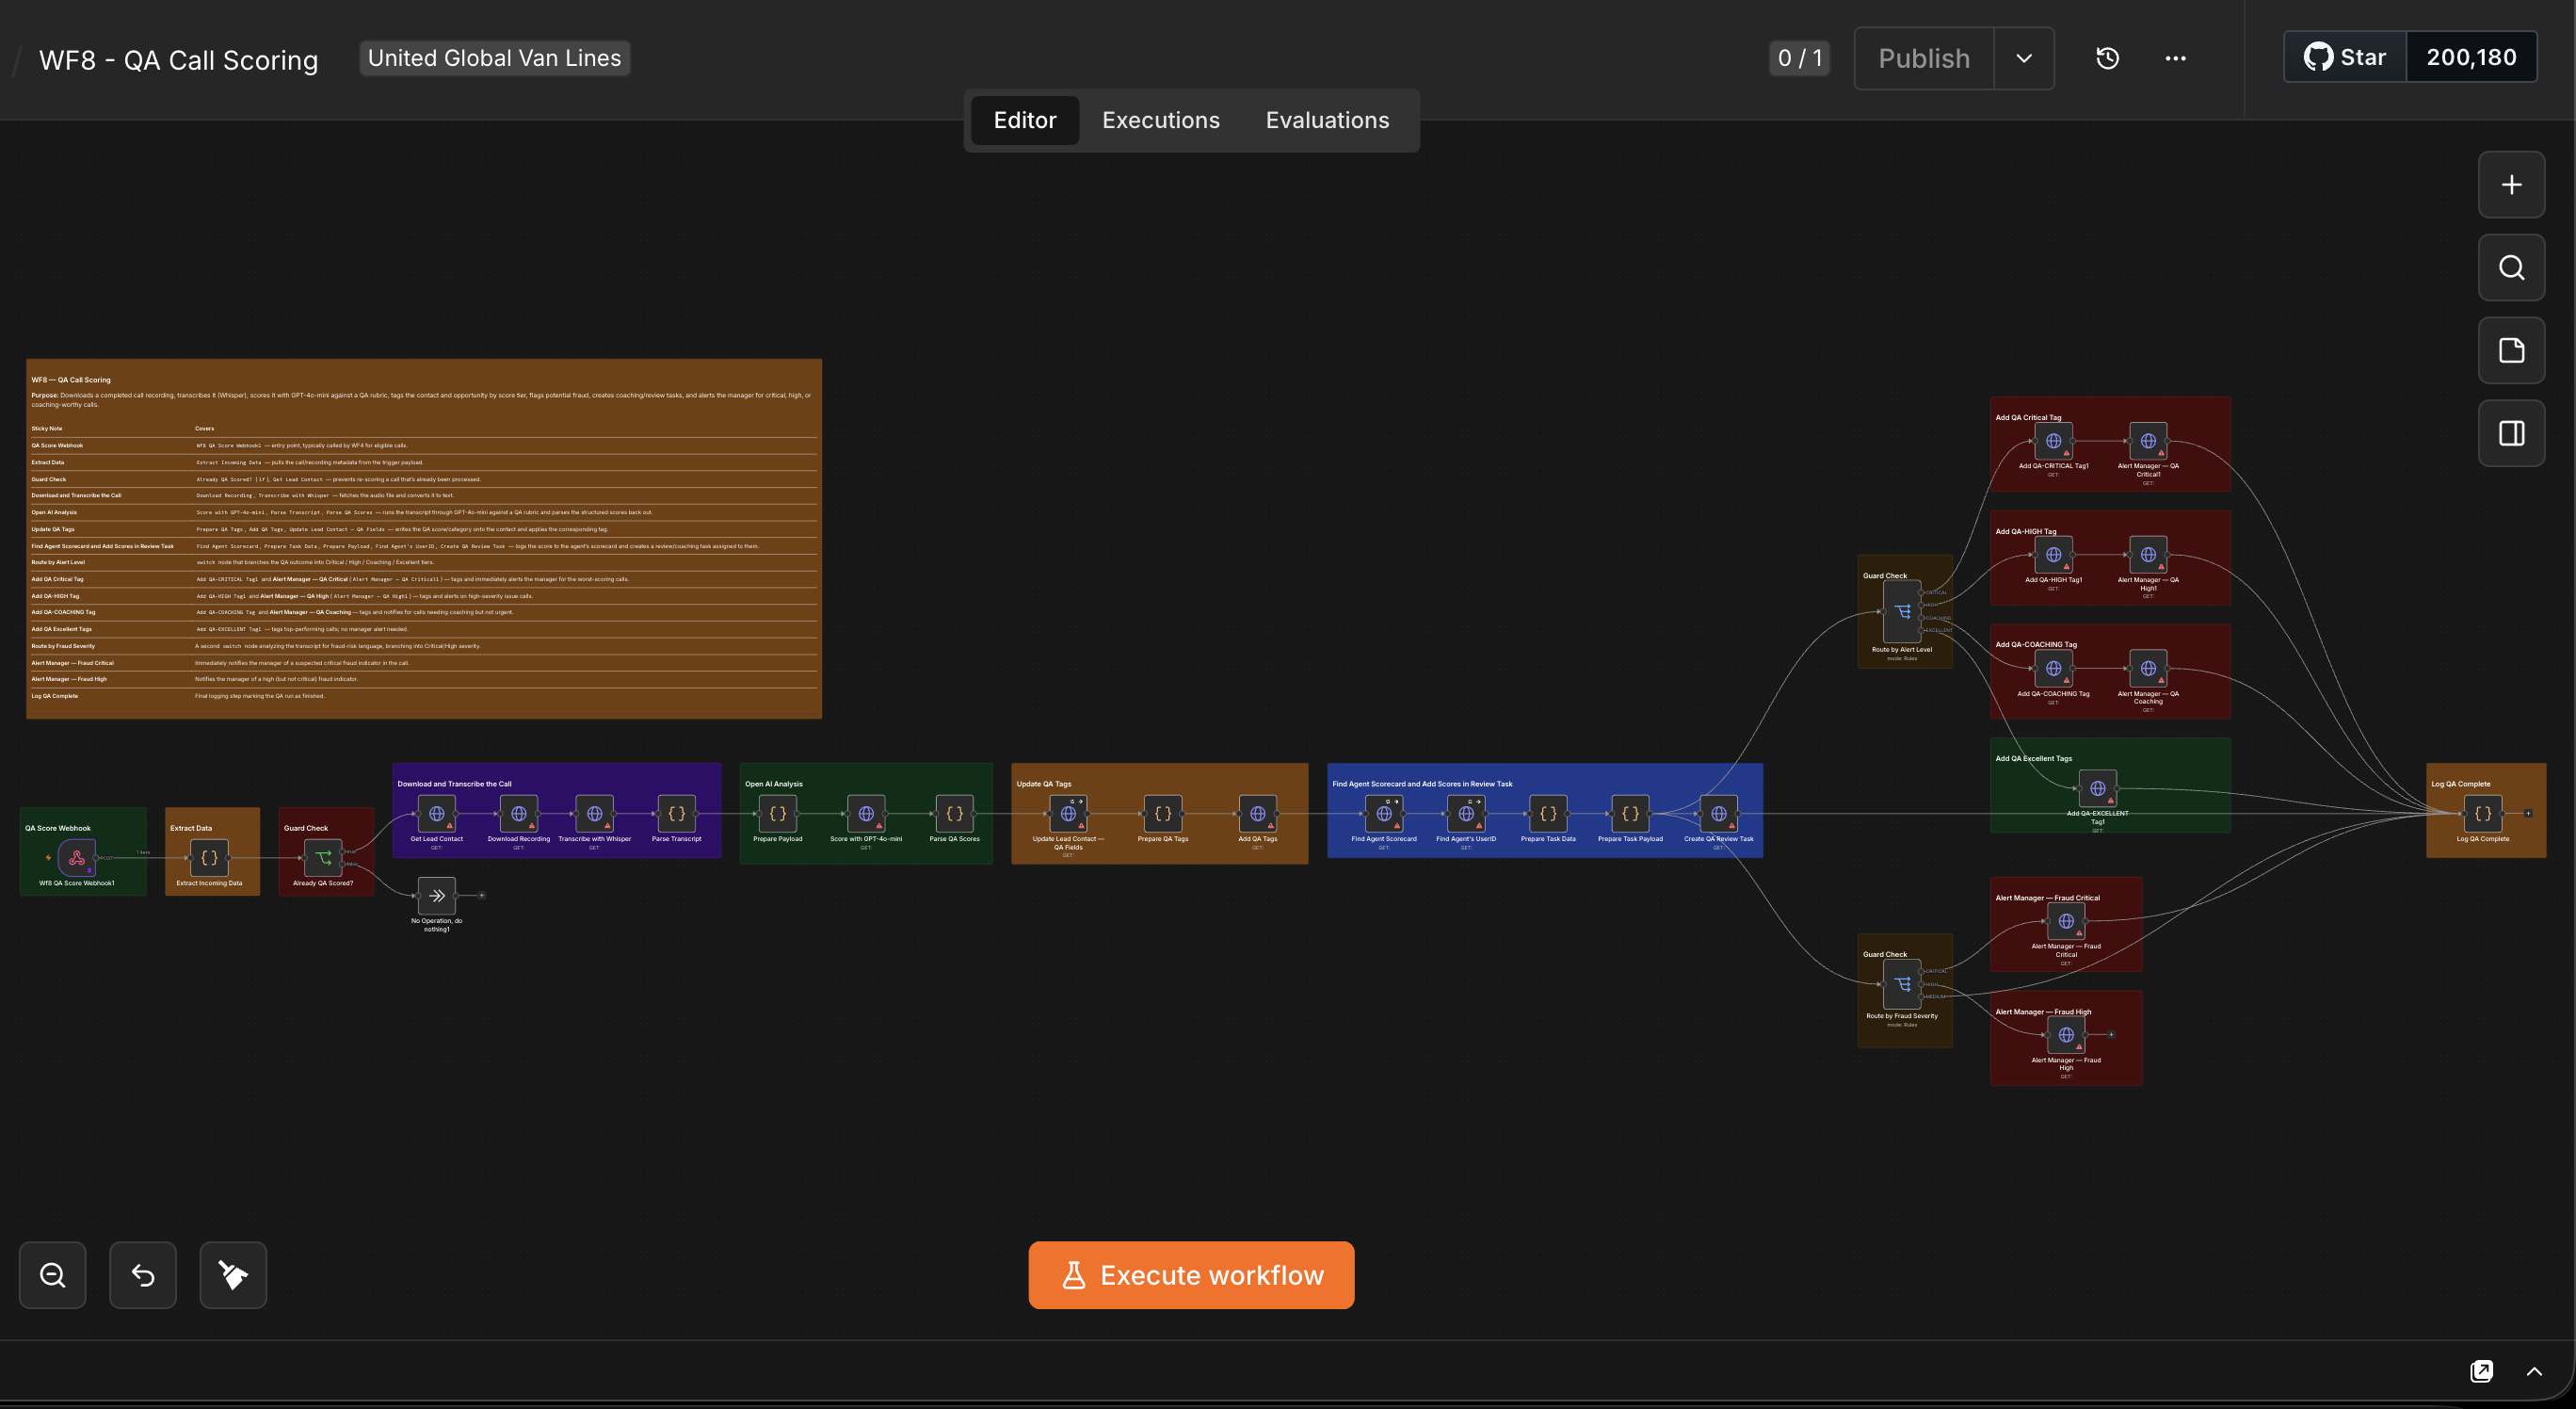2576x1409 pixels.
Task: Click the Open AI Analysis sticky header
Action: tap(774, 784)
